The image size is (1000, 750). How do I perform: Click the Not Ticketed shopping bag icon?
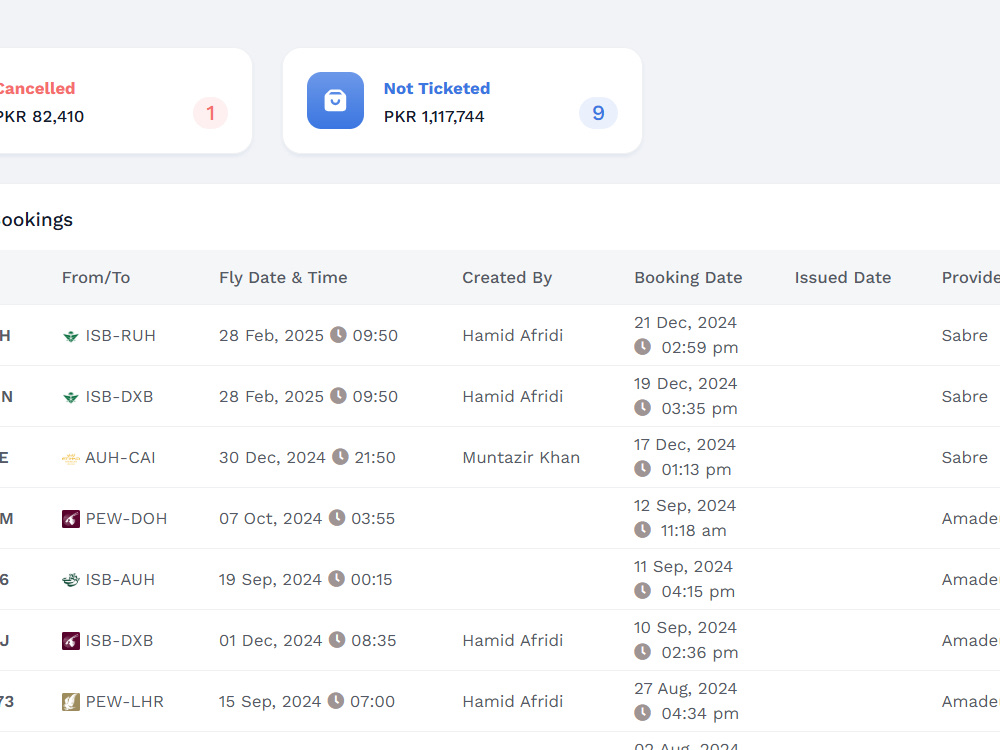pos(335,101)
